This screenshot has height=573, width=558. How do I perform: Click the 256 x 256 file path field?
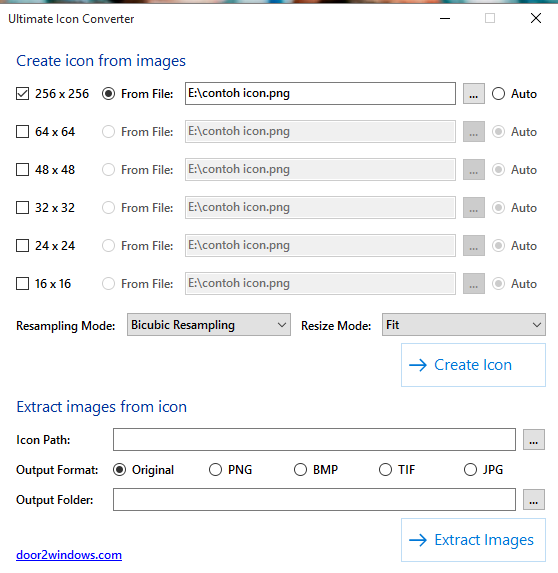point(320,94)
